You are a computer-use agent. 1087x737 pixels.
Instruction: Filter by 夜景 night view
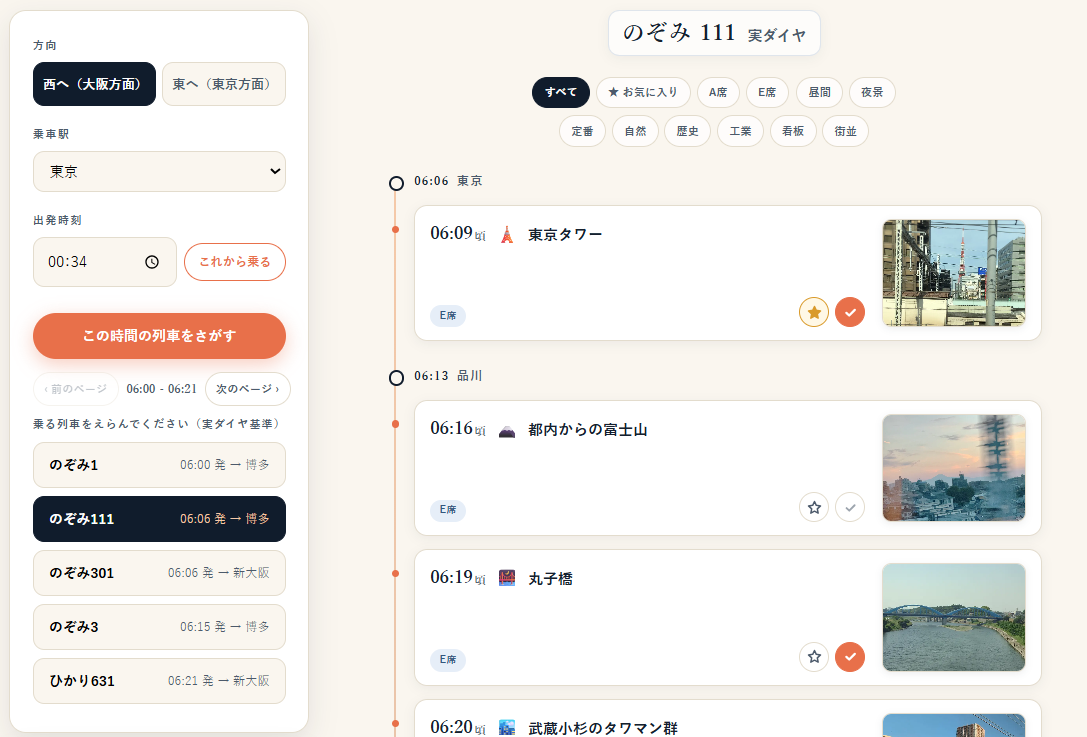872,92
